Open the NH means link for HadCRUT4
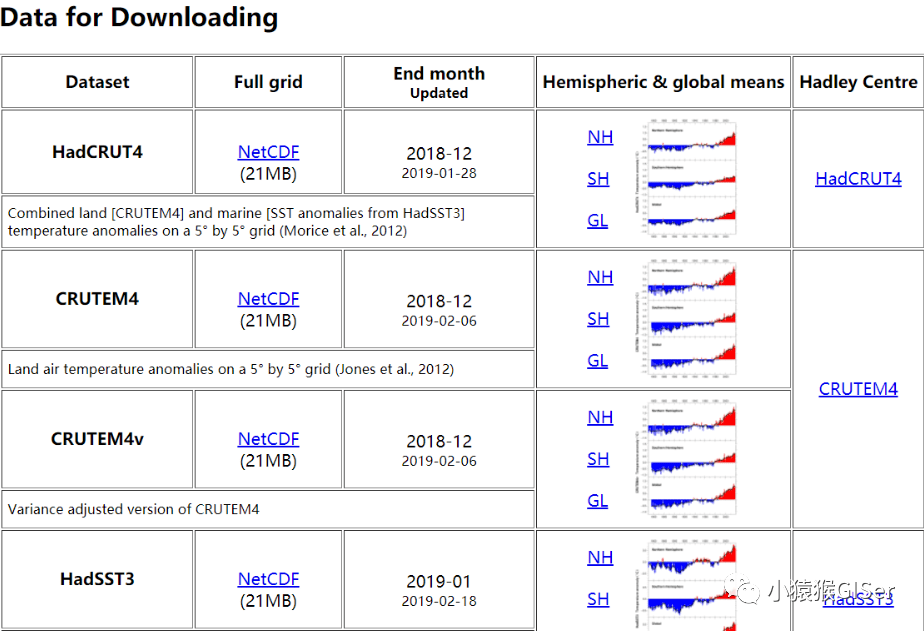The width and height of the screenshot is (924, 631). pyautogui.click(x=600, y=137)
